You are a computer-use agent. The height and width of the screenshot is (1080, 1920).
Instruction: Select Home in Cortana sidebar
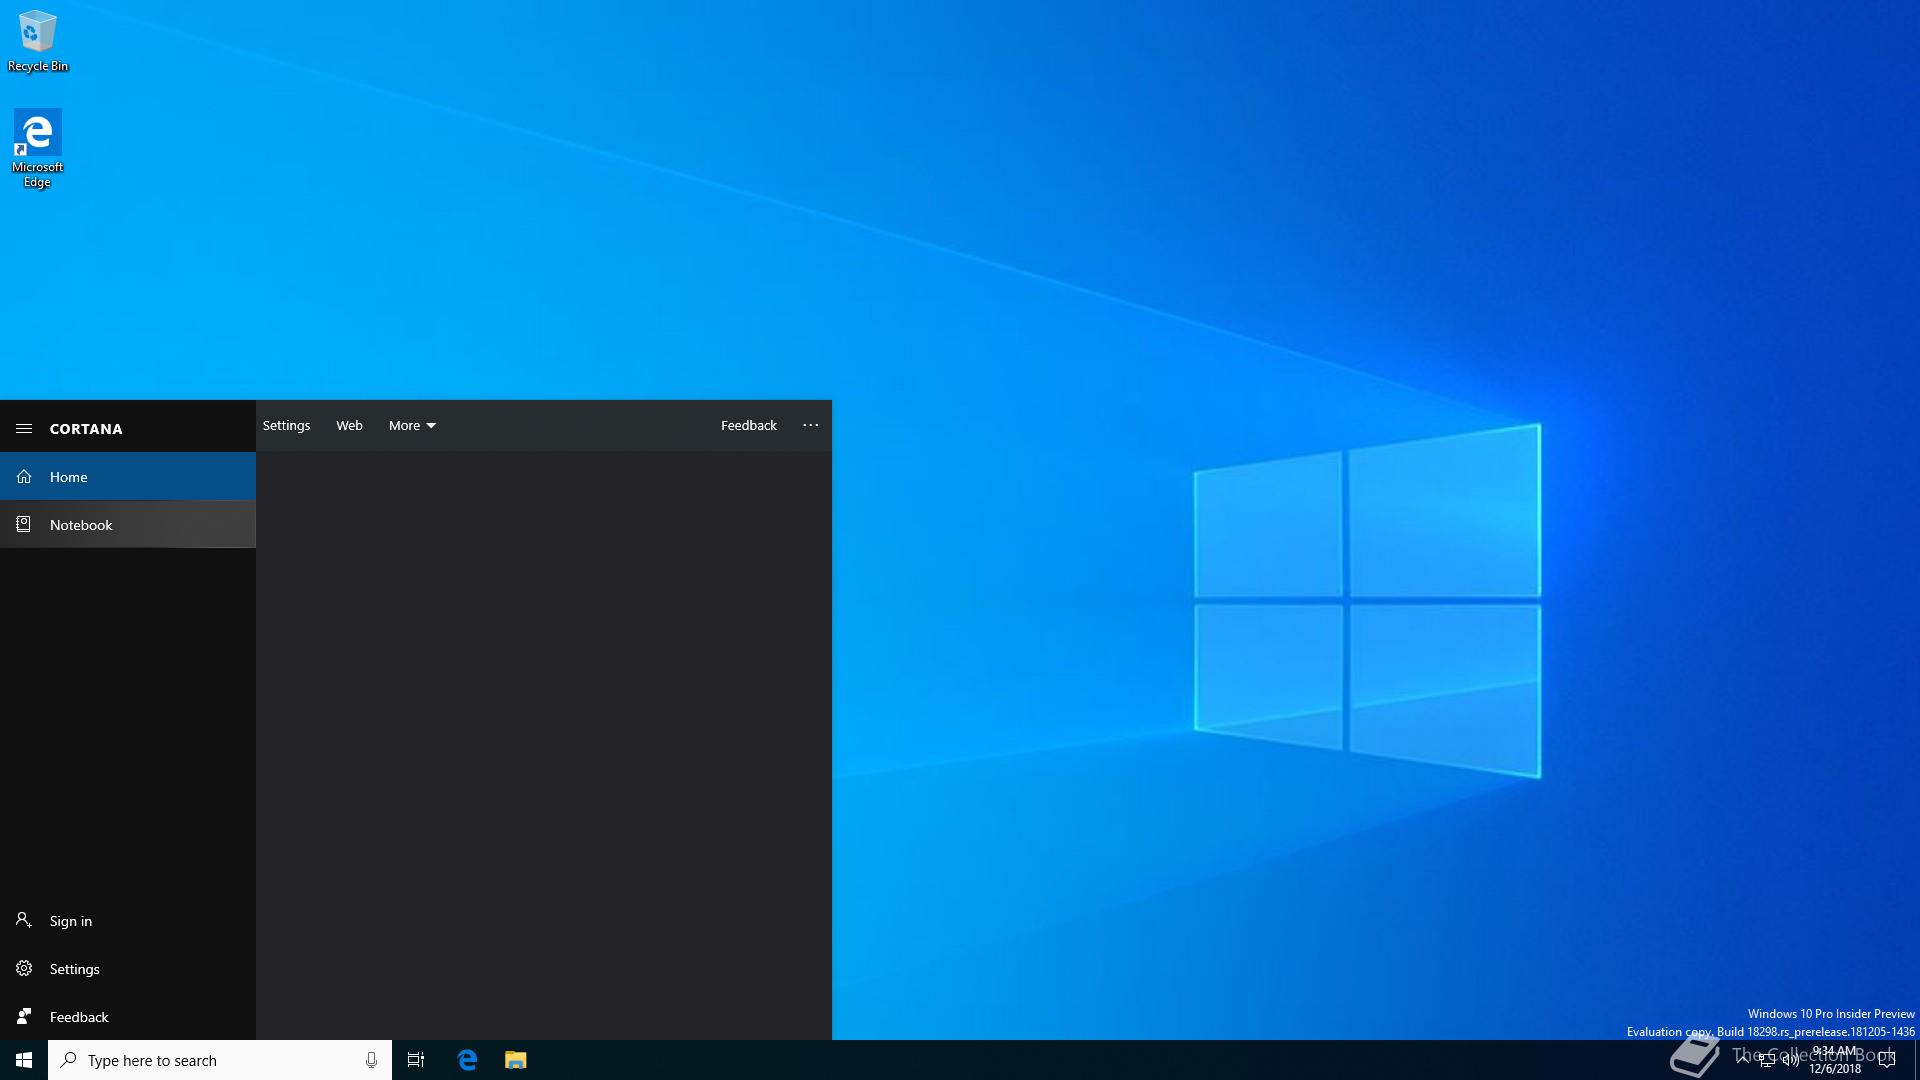pyautogui.click(x=128, y=477)
